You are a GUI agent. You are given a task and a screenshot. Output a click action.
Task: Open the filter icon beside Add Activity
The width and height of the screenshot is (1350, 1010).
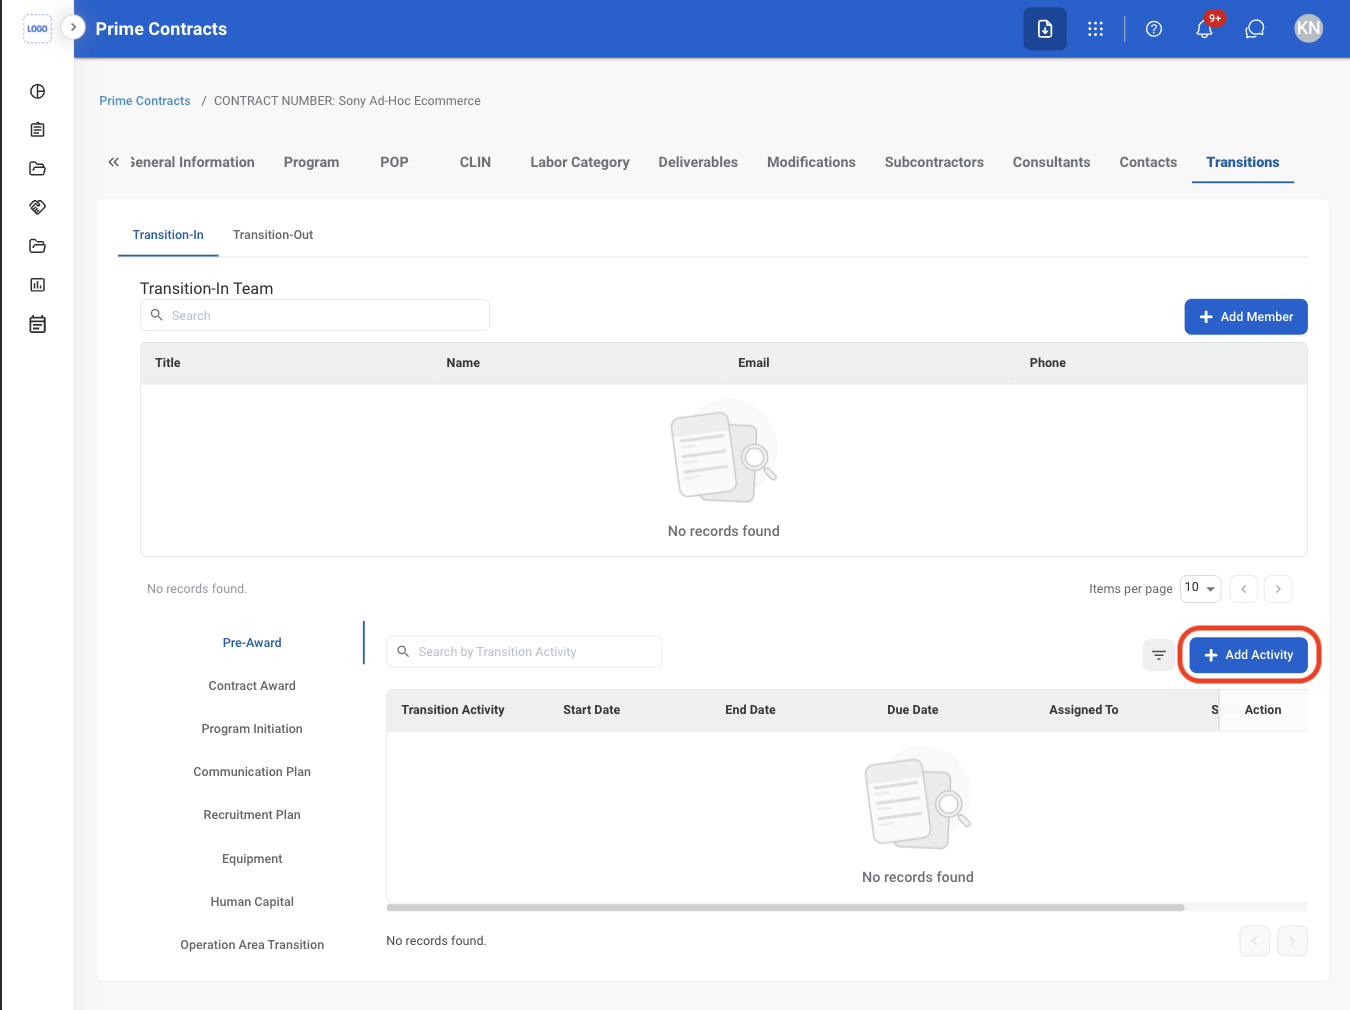point(1159,655)
